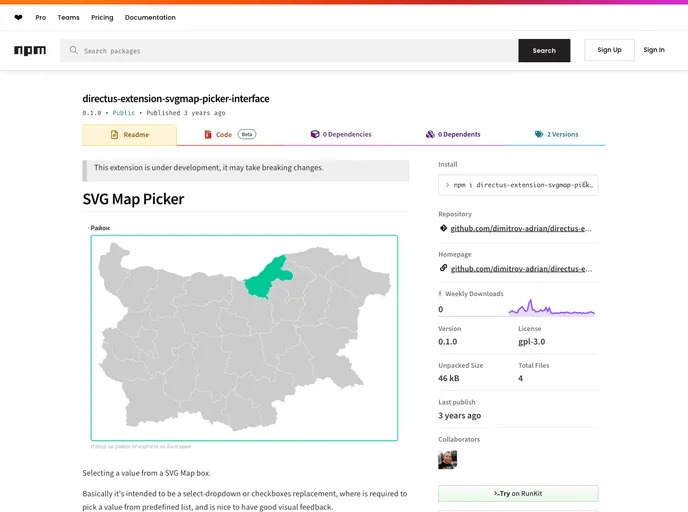Image resolution: width=688 pixels, height=512 pixels.
Task: Switch to the Readme tab
Action: pos(129,135)
